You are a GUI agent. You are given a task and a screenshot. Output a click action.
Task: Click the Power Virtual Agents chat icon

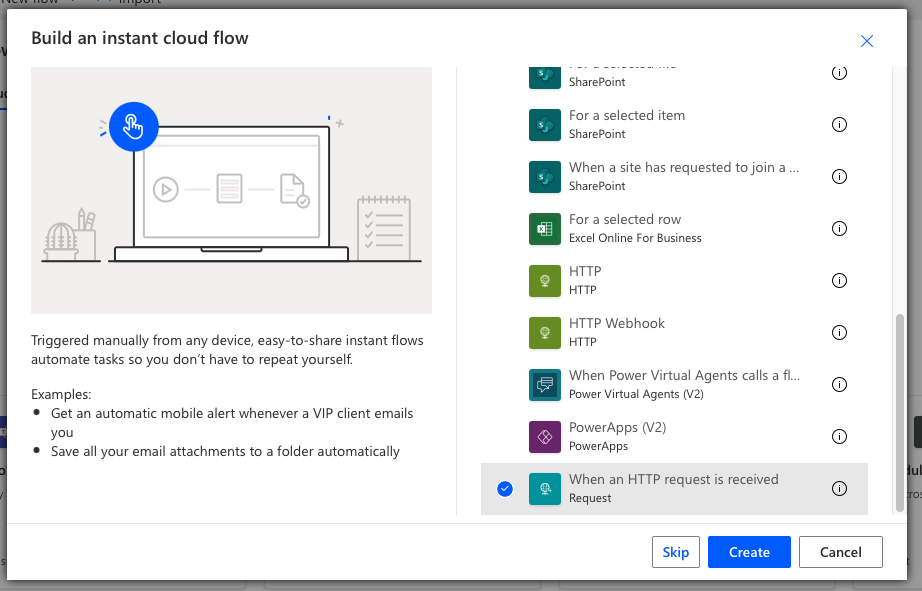tap(544, 385)
